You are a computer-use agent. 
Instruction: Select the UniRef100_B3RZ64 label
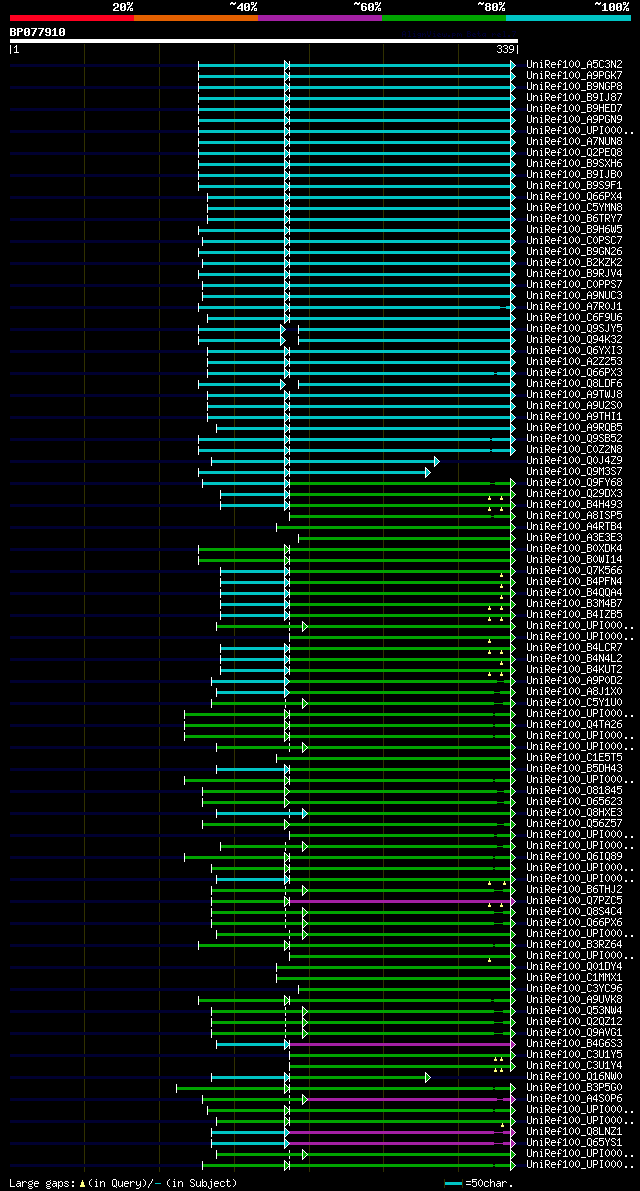[x=574, y=946]
